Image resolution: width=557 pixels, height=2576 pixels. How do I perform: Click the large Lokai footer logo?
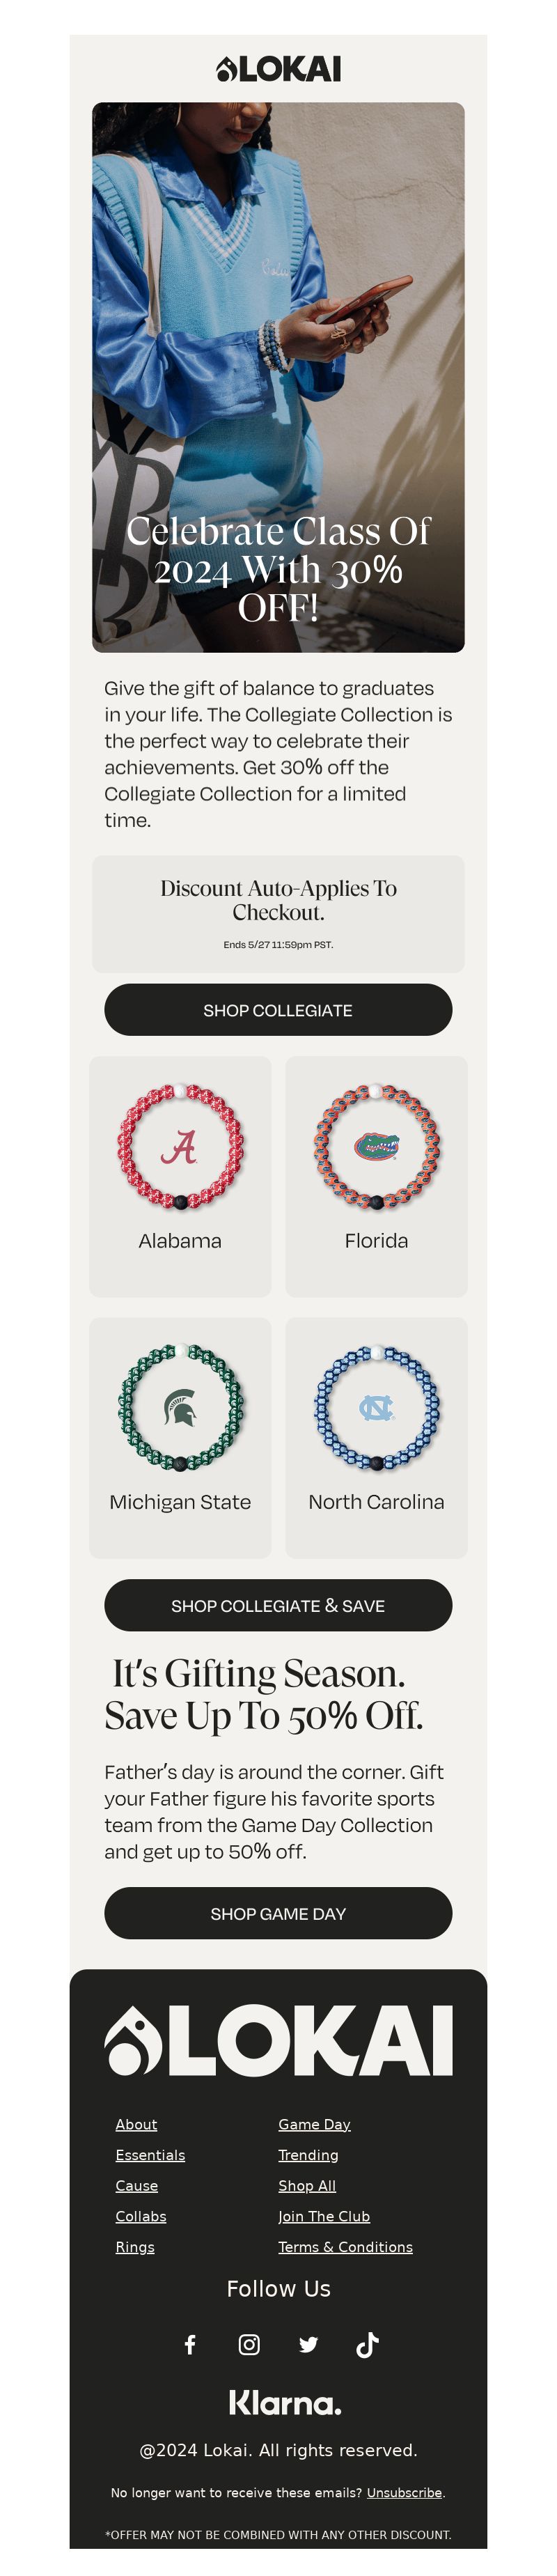pyautogui.click(x=278, y=2040)
